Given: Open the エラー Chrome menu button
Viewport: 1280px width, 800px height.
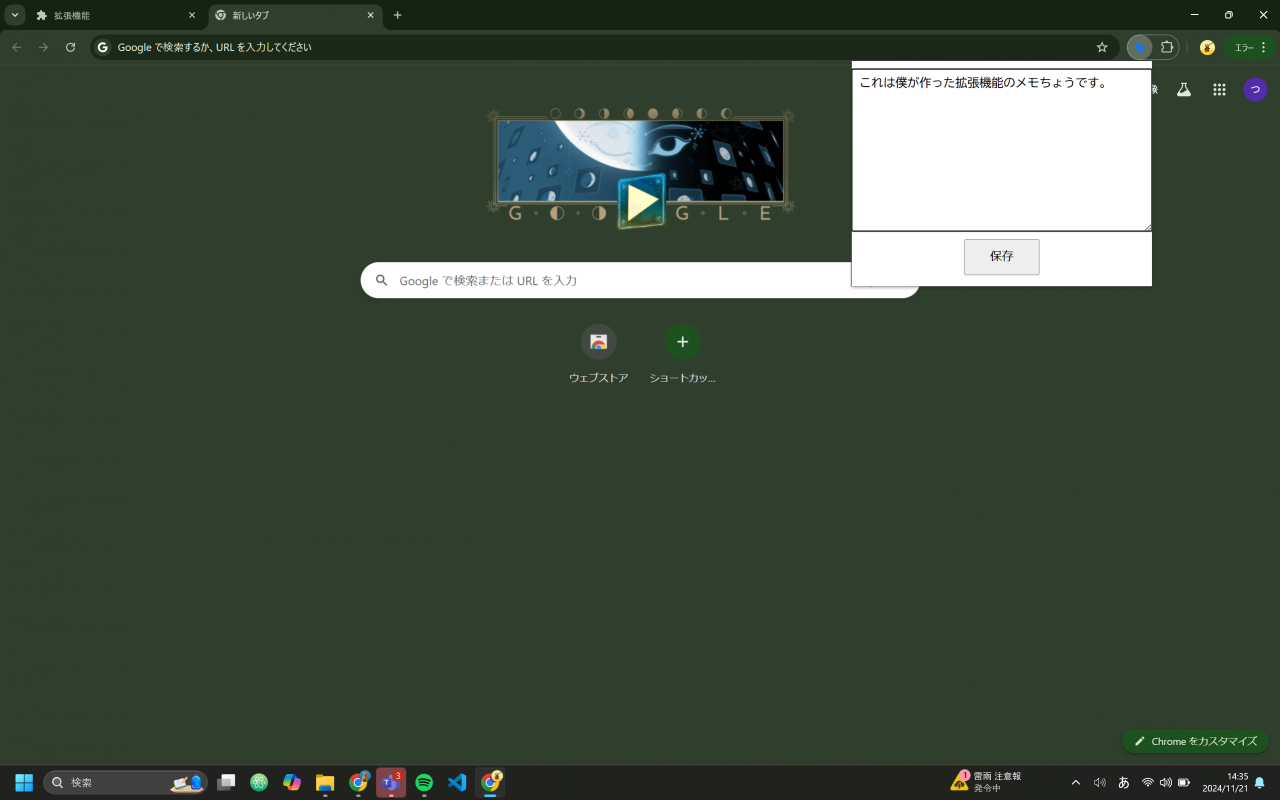Looking at the screenshot, I should click(x=1251, y=47).
